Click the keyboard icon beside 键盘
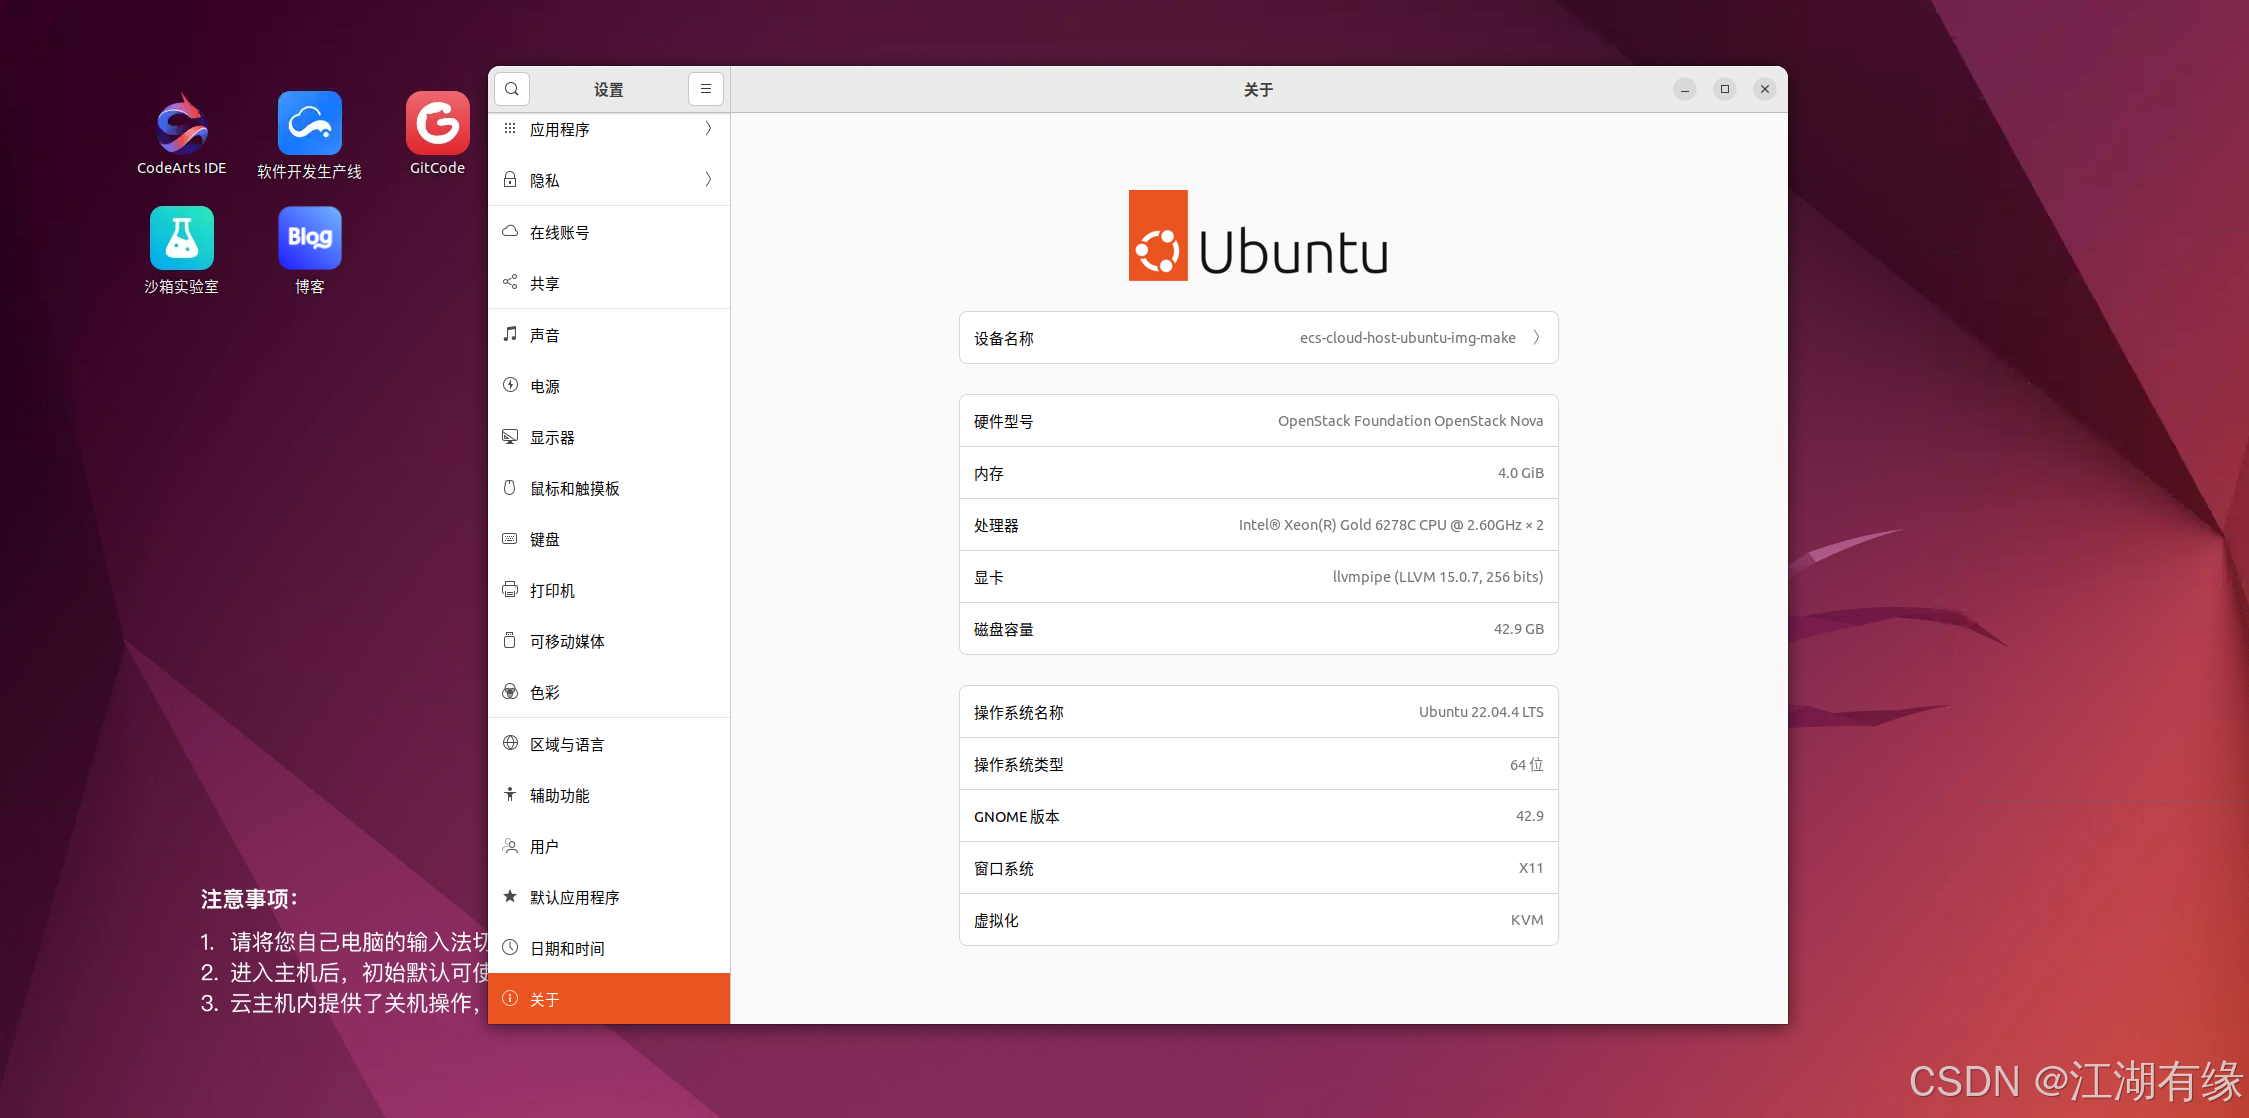Image resolution: width=2249 pixels, height=1118 pixels. pos(510,538)
